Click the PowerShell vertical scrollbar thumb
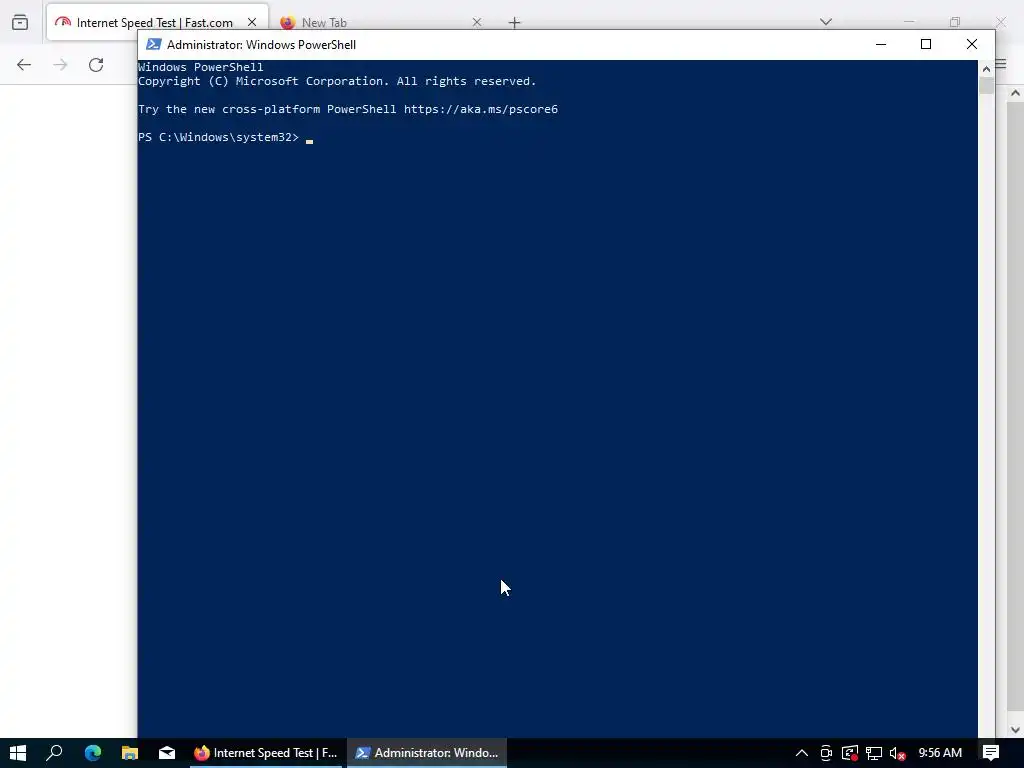Image resolution: width=1024 pixels, height=768 pixels. (x=986, y=86)
